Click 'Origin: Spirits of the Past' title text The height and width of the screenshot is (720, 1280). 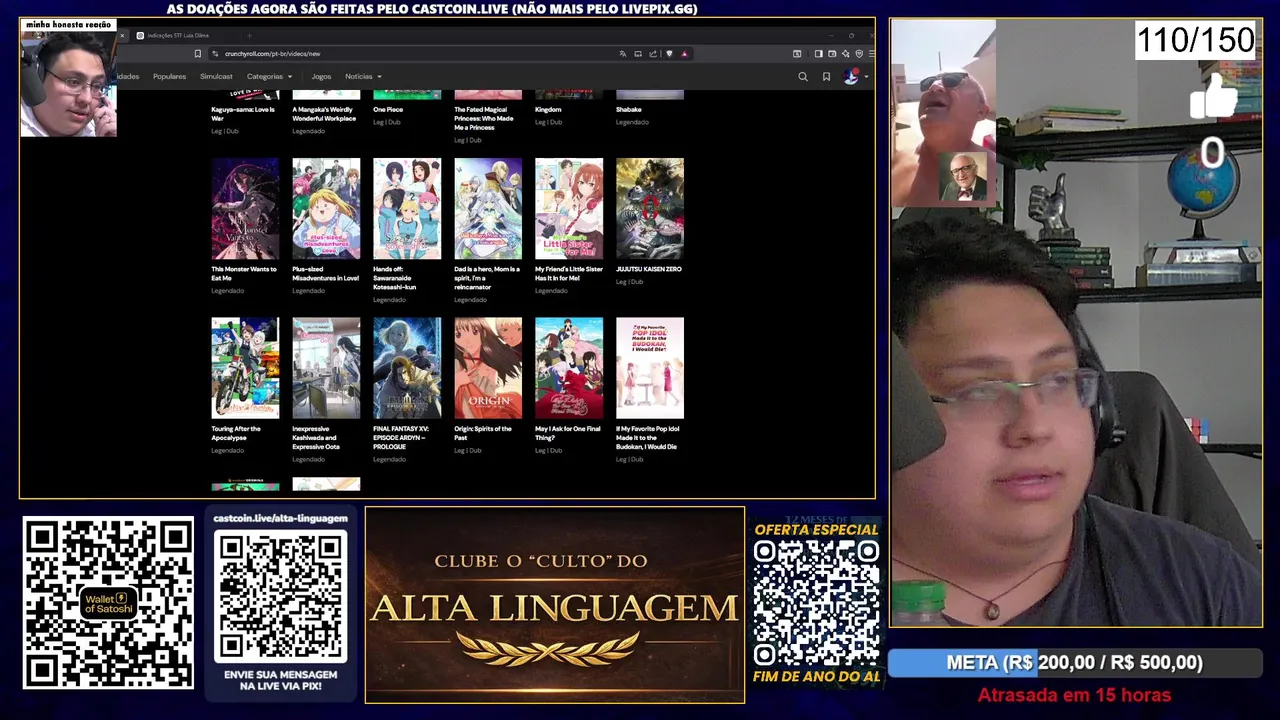(x=483, y=433)
